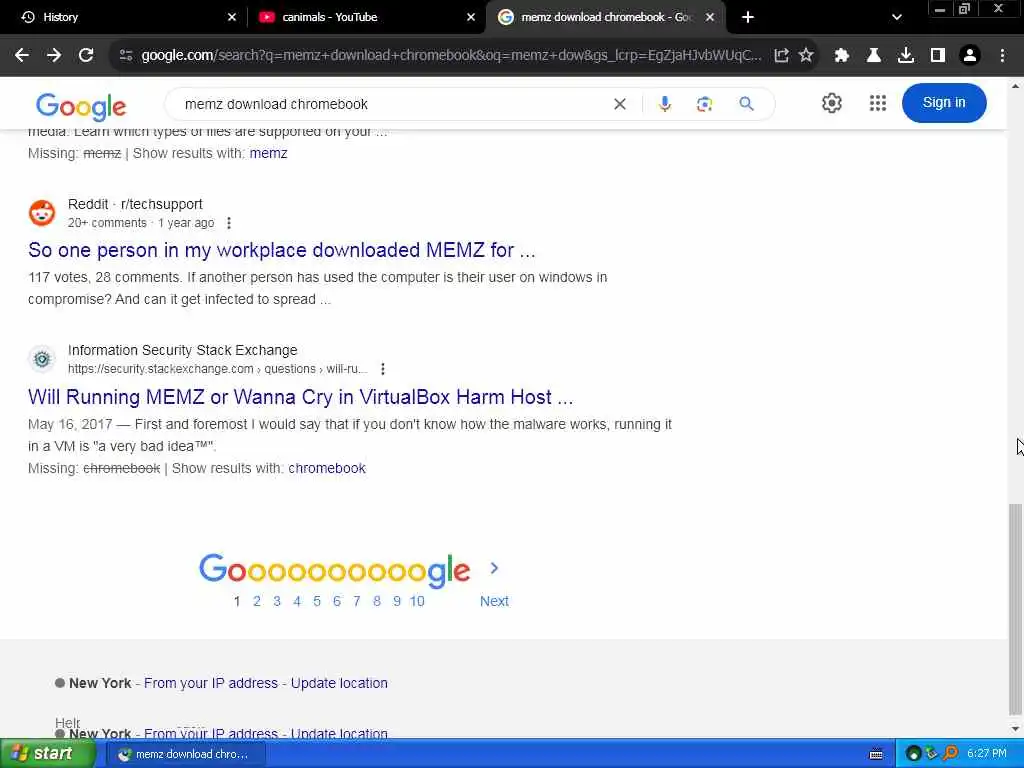The width and height of the screenshot is (1024, 768).
Task: Toggle the Chrome side panel
Action: 938,56
